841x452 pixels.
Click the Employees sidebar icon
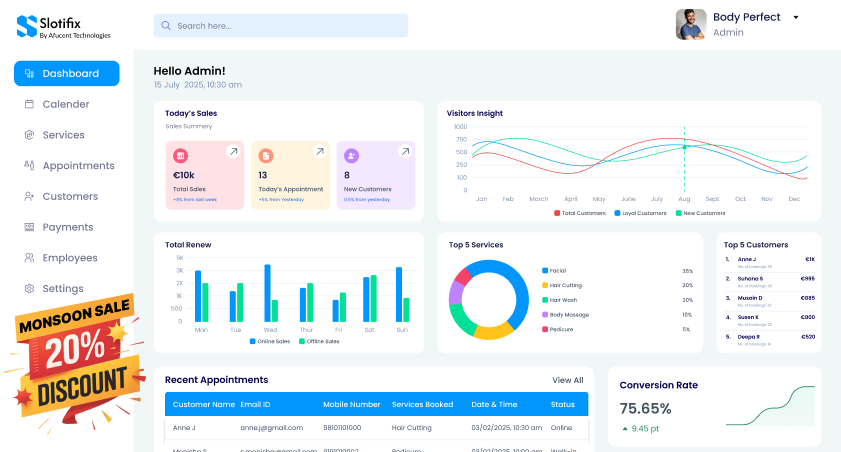pyautogui.click(x=30, y=258)
